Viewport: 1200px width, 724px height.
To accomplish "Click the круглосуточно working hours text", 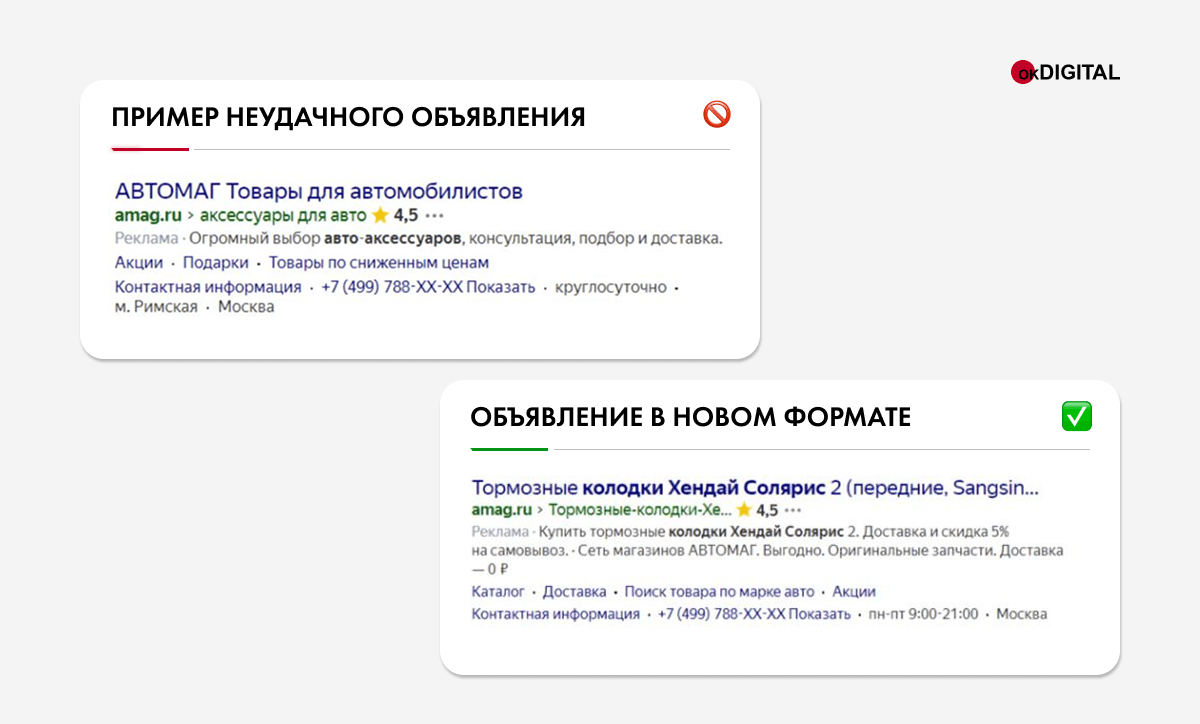I will click(x=612, y=287).
